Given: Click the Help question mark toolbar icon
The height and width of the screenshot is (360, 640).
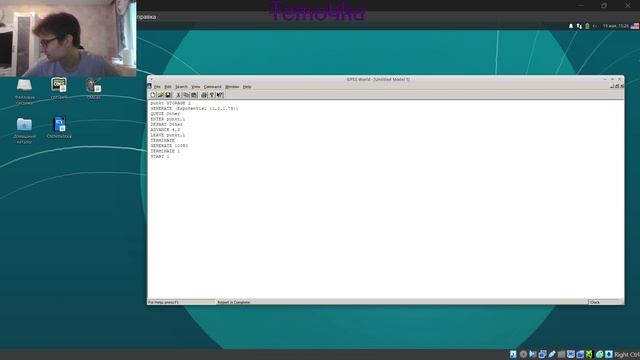Looking at the screenshot, I should 212,95.
